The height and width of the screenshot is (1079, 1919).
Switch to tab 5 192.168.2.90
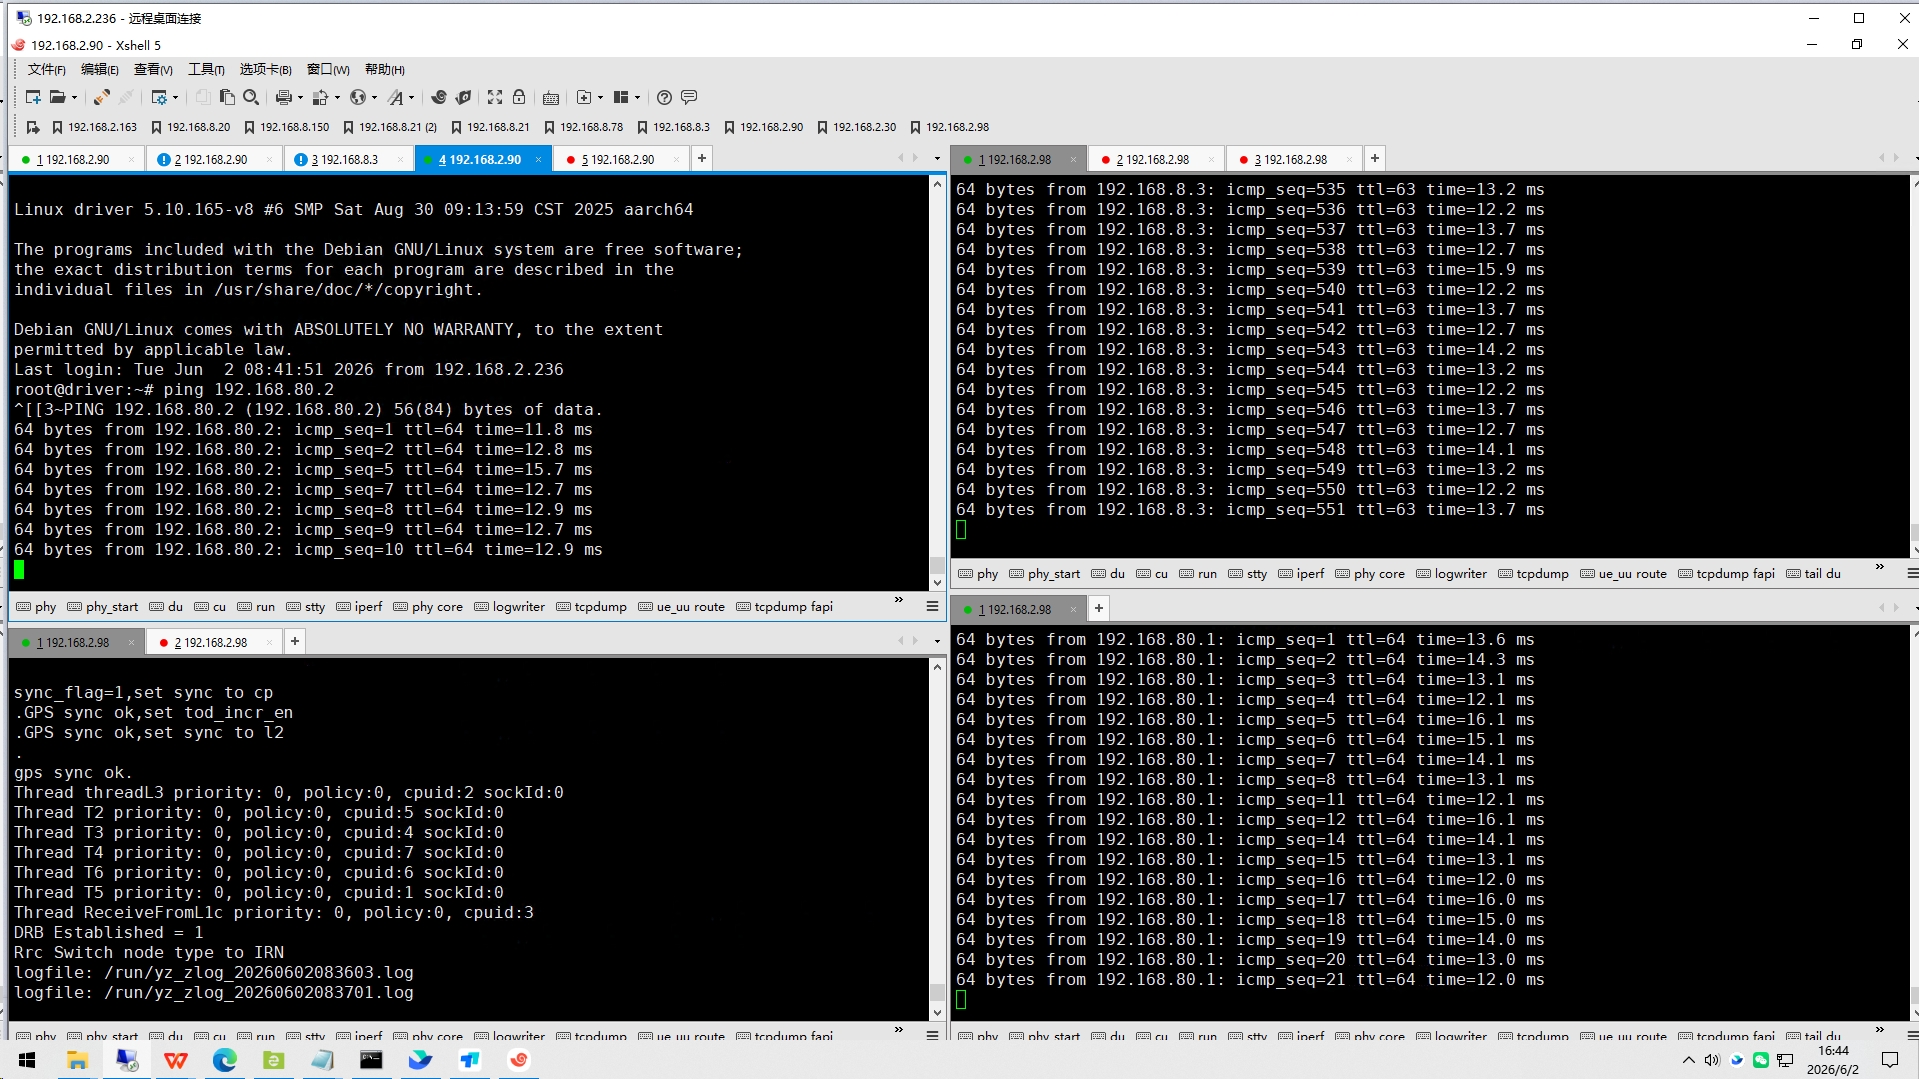pos(618,159)
